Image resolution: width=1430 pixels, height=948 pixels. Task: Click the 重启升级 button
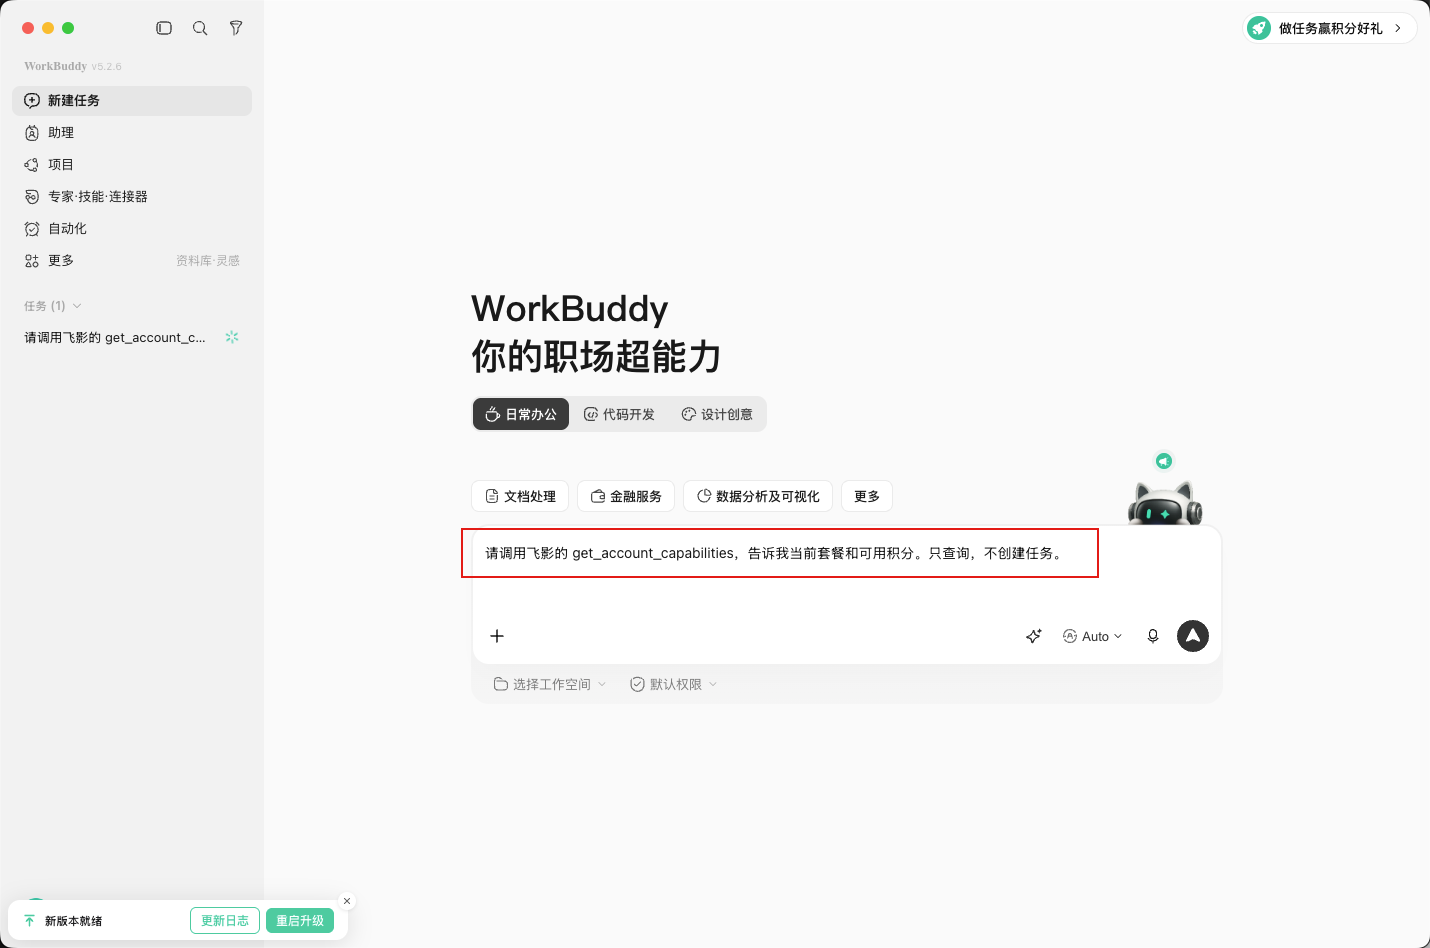point(300,921)
